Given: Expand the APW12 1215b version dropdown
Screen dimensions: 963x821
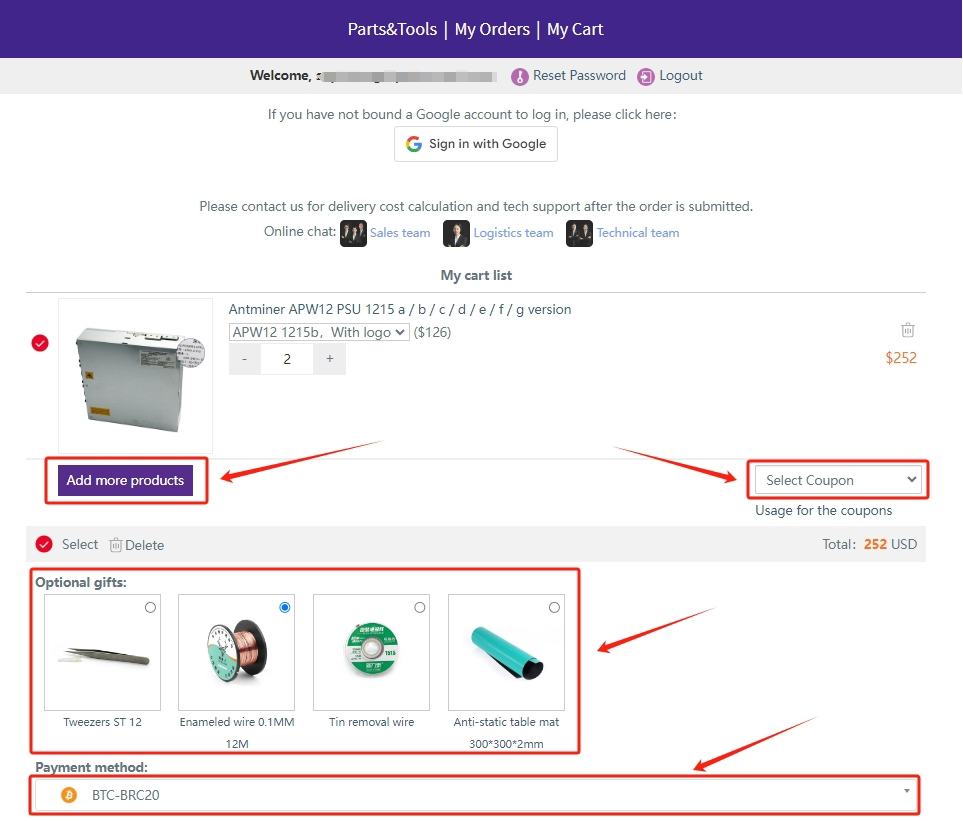Looking at the screenshot, I should pyautogui.click(x=319, y=332).
